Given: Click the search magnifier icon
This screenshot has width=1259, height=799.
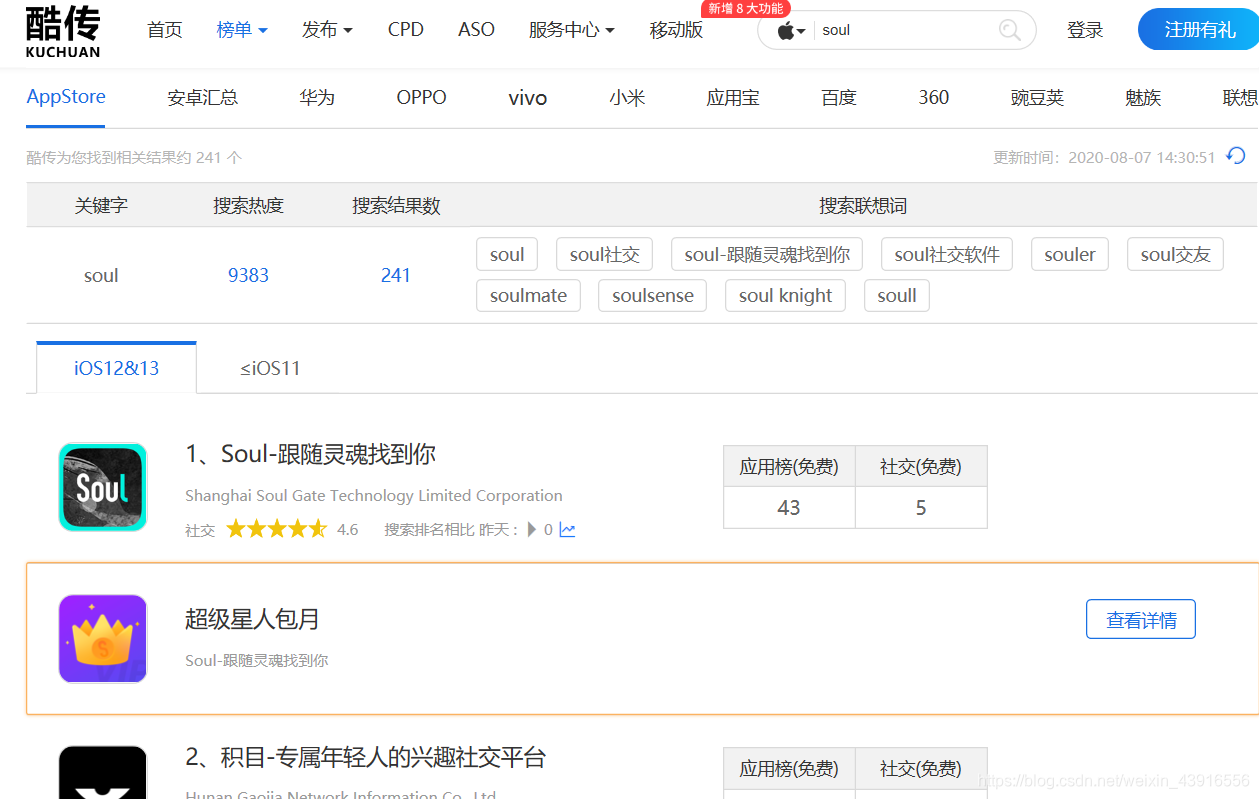Looking at the screenshot, I should 1010,30.
